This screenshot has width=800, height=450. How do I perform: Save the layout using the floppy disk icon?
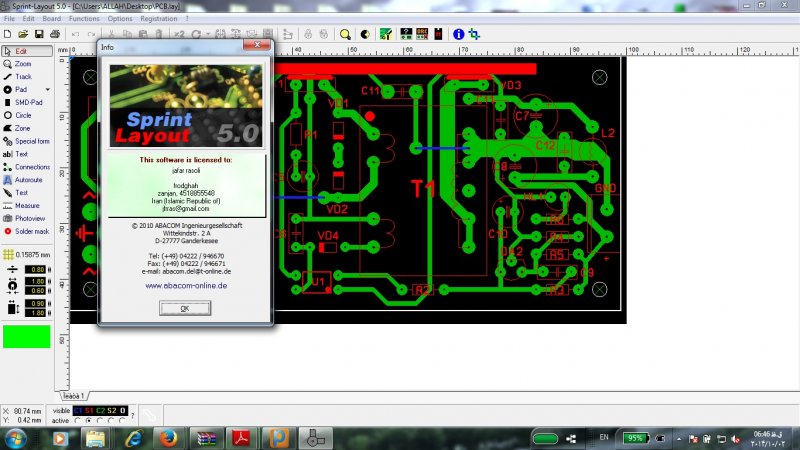coord(39,34)
